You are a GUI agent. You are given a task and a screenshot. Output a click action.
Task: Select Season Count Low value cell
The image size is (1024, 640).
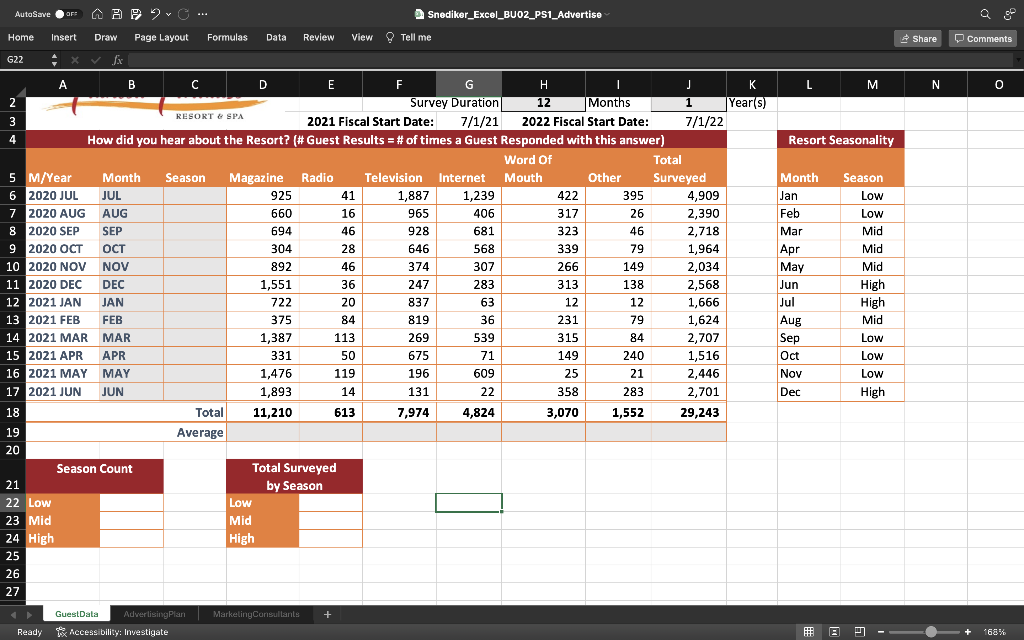pos(131,503)
